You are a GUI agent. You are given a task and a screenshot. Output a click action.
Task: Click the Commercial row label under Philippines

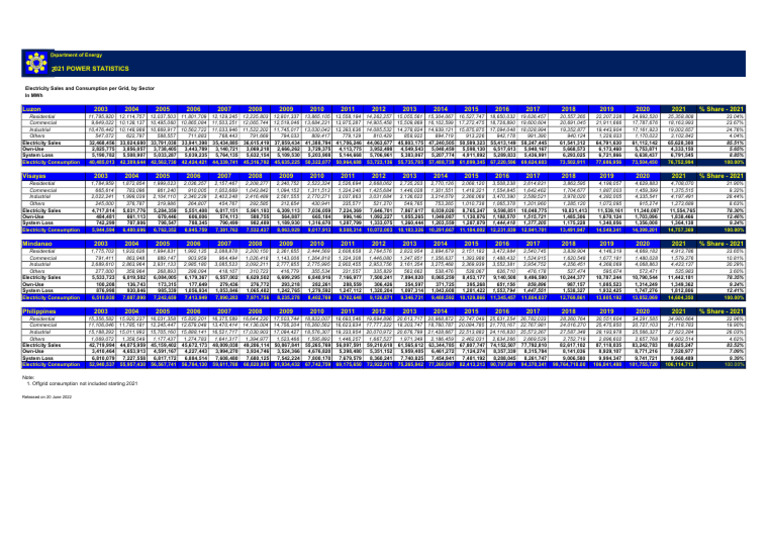tap(43, 325)
